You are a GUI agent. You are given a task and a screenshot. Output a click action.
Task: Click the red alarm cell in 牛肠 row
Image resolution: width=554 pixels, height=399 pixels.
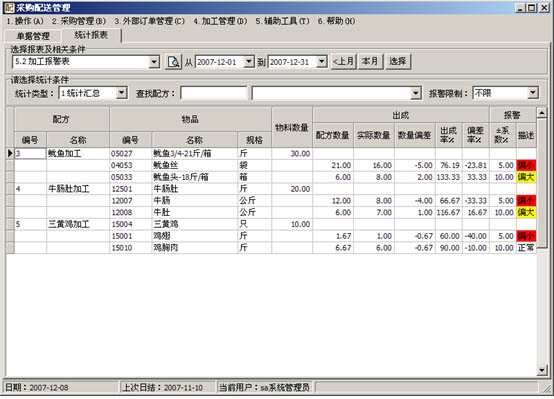tap(526, 201)
